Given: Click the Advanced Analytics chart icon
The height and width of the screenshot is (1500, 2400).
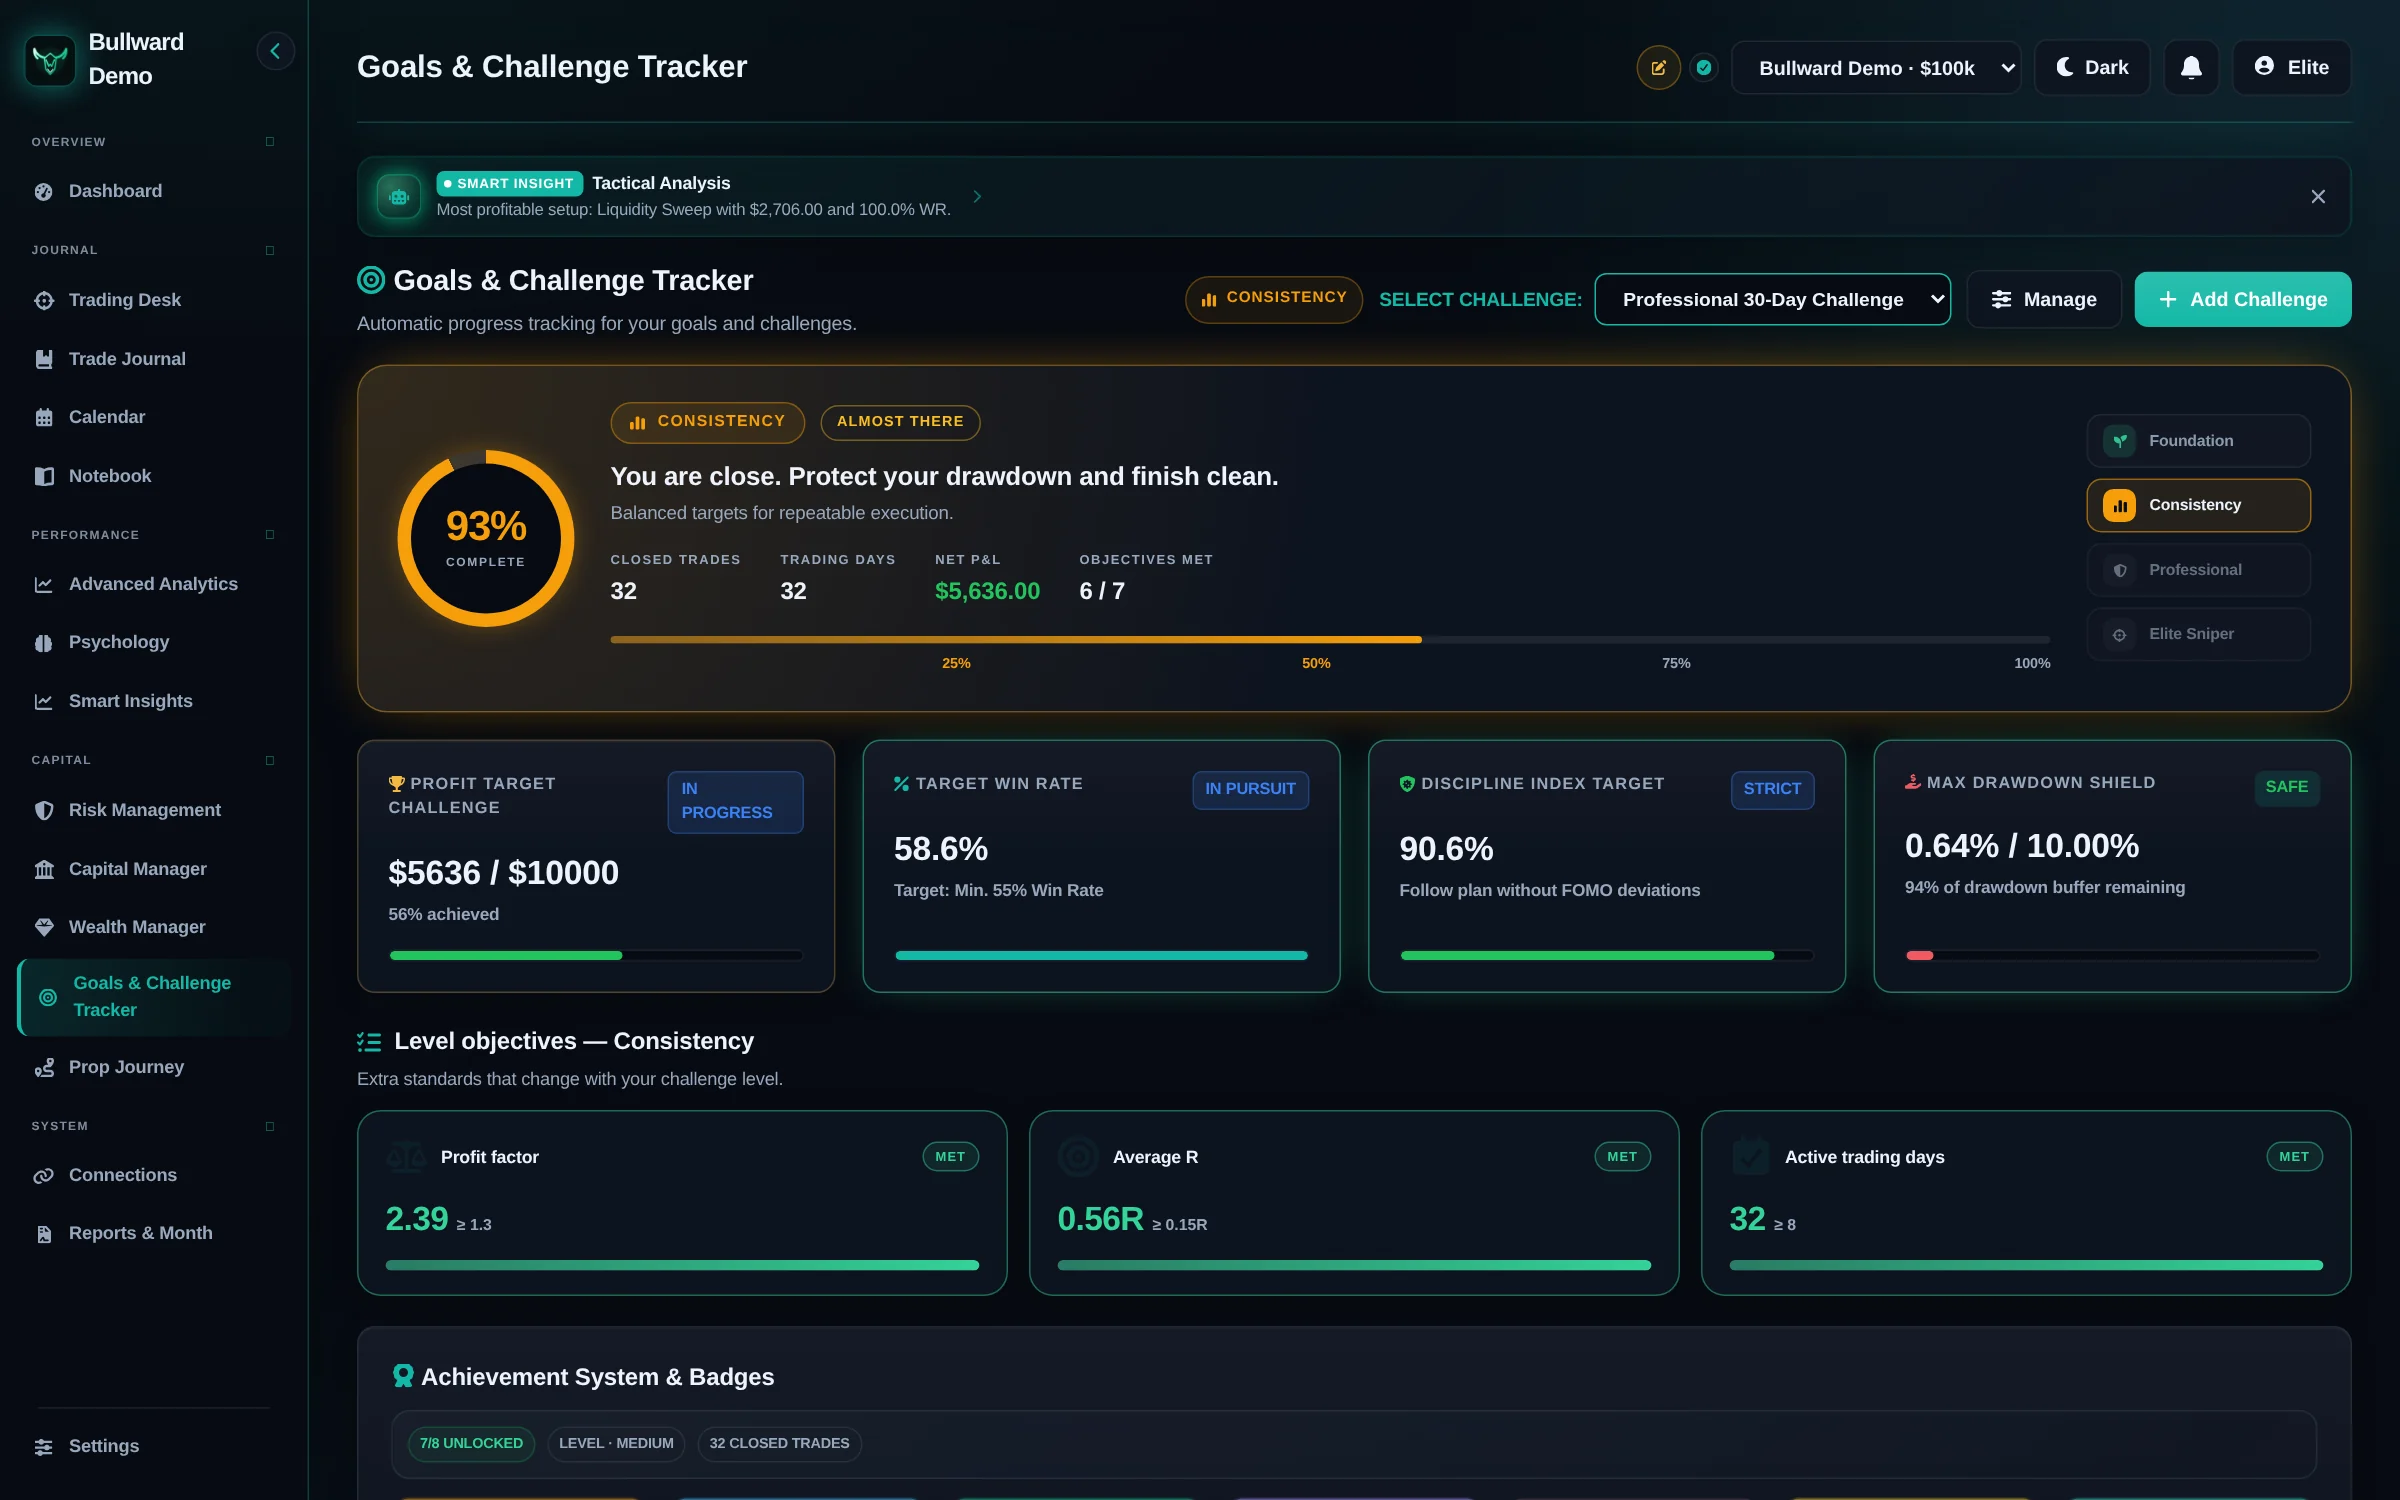Looking at the screenshot, I should 44,584.
